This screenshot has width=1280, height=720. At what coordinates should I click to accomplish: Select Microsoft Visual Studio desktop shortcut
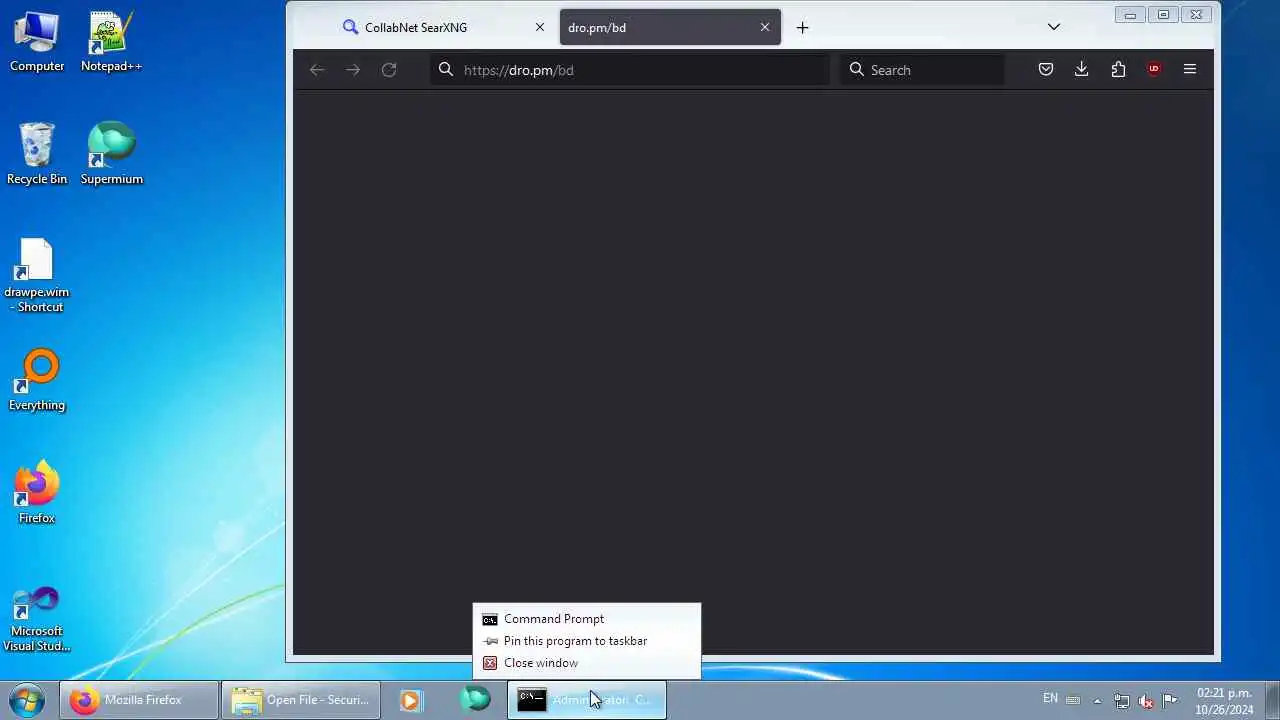click(x=37, y=619)
